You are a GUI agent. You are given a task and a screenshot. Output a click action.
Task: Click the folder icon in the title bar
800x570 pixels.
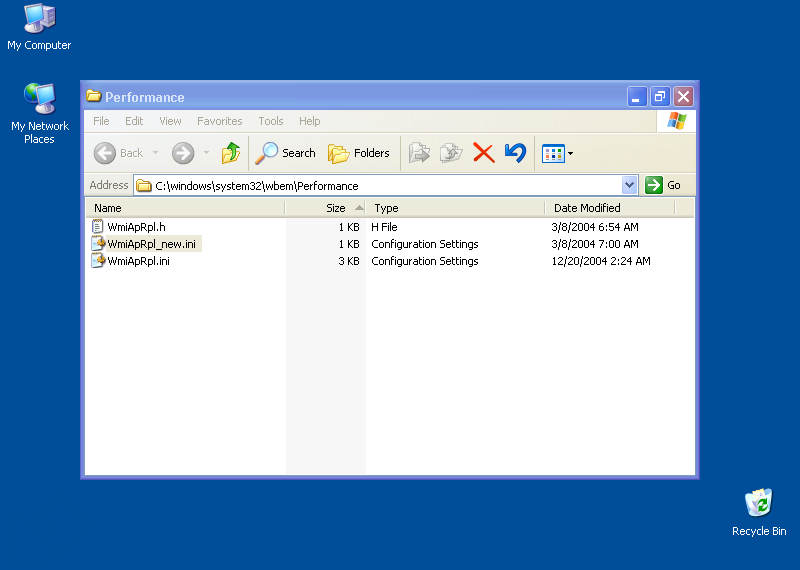(x=93, y=96)
